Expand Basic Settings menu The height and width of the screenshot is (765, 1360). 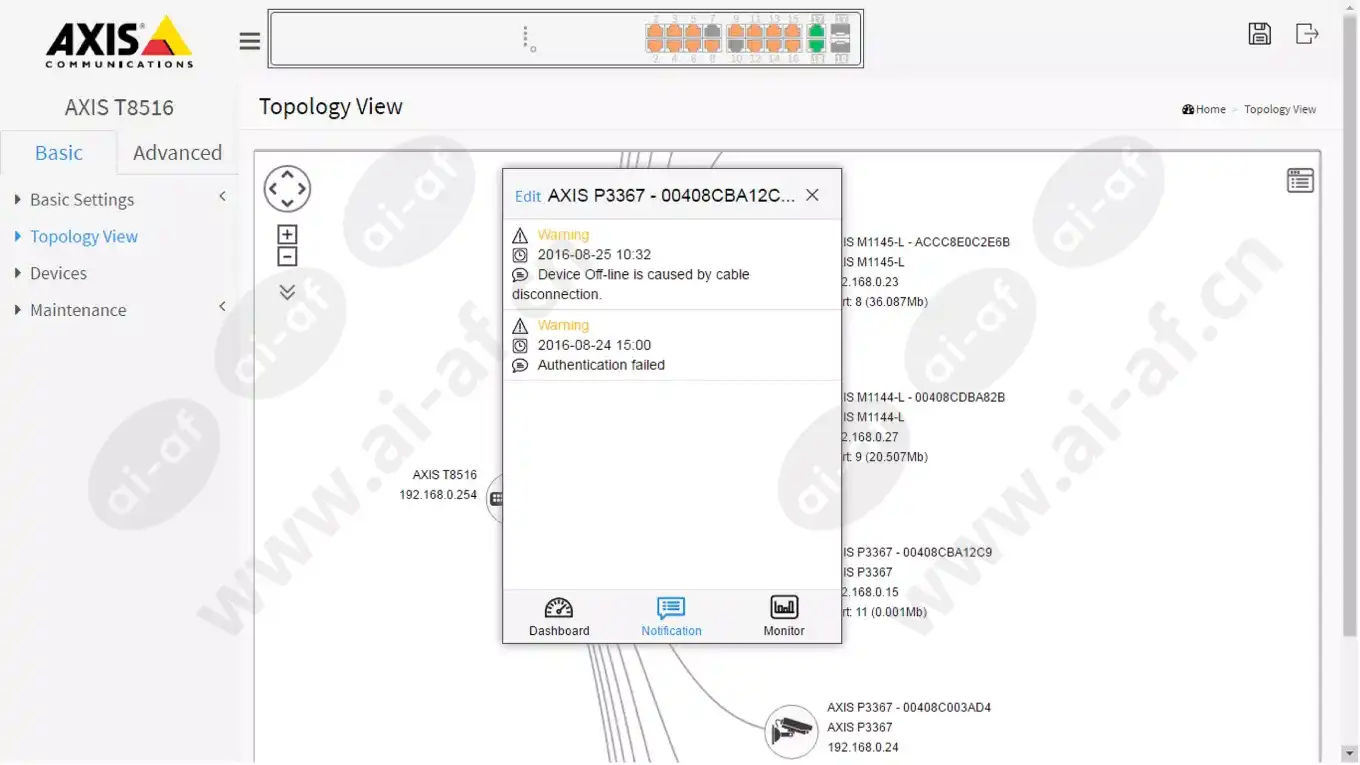pyautogui.click(x=82, y=200)
